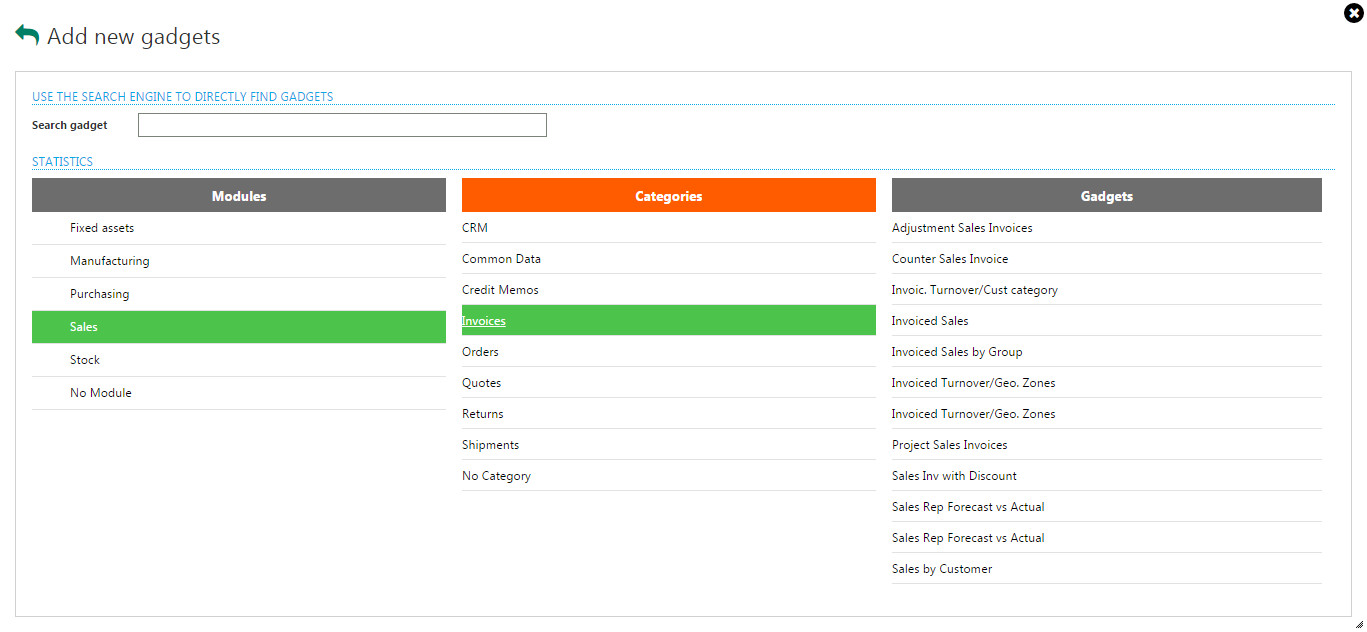Select the Fixed assets module
This screenshot has height=632, width=1367.
102,228
